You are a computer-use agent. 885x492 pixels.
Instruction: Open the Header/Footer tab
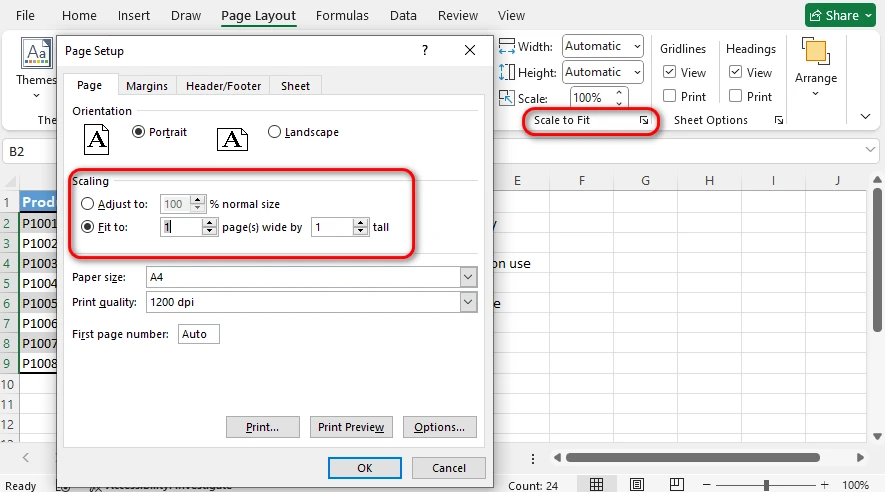(x=224, y=86)
